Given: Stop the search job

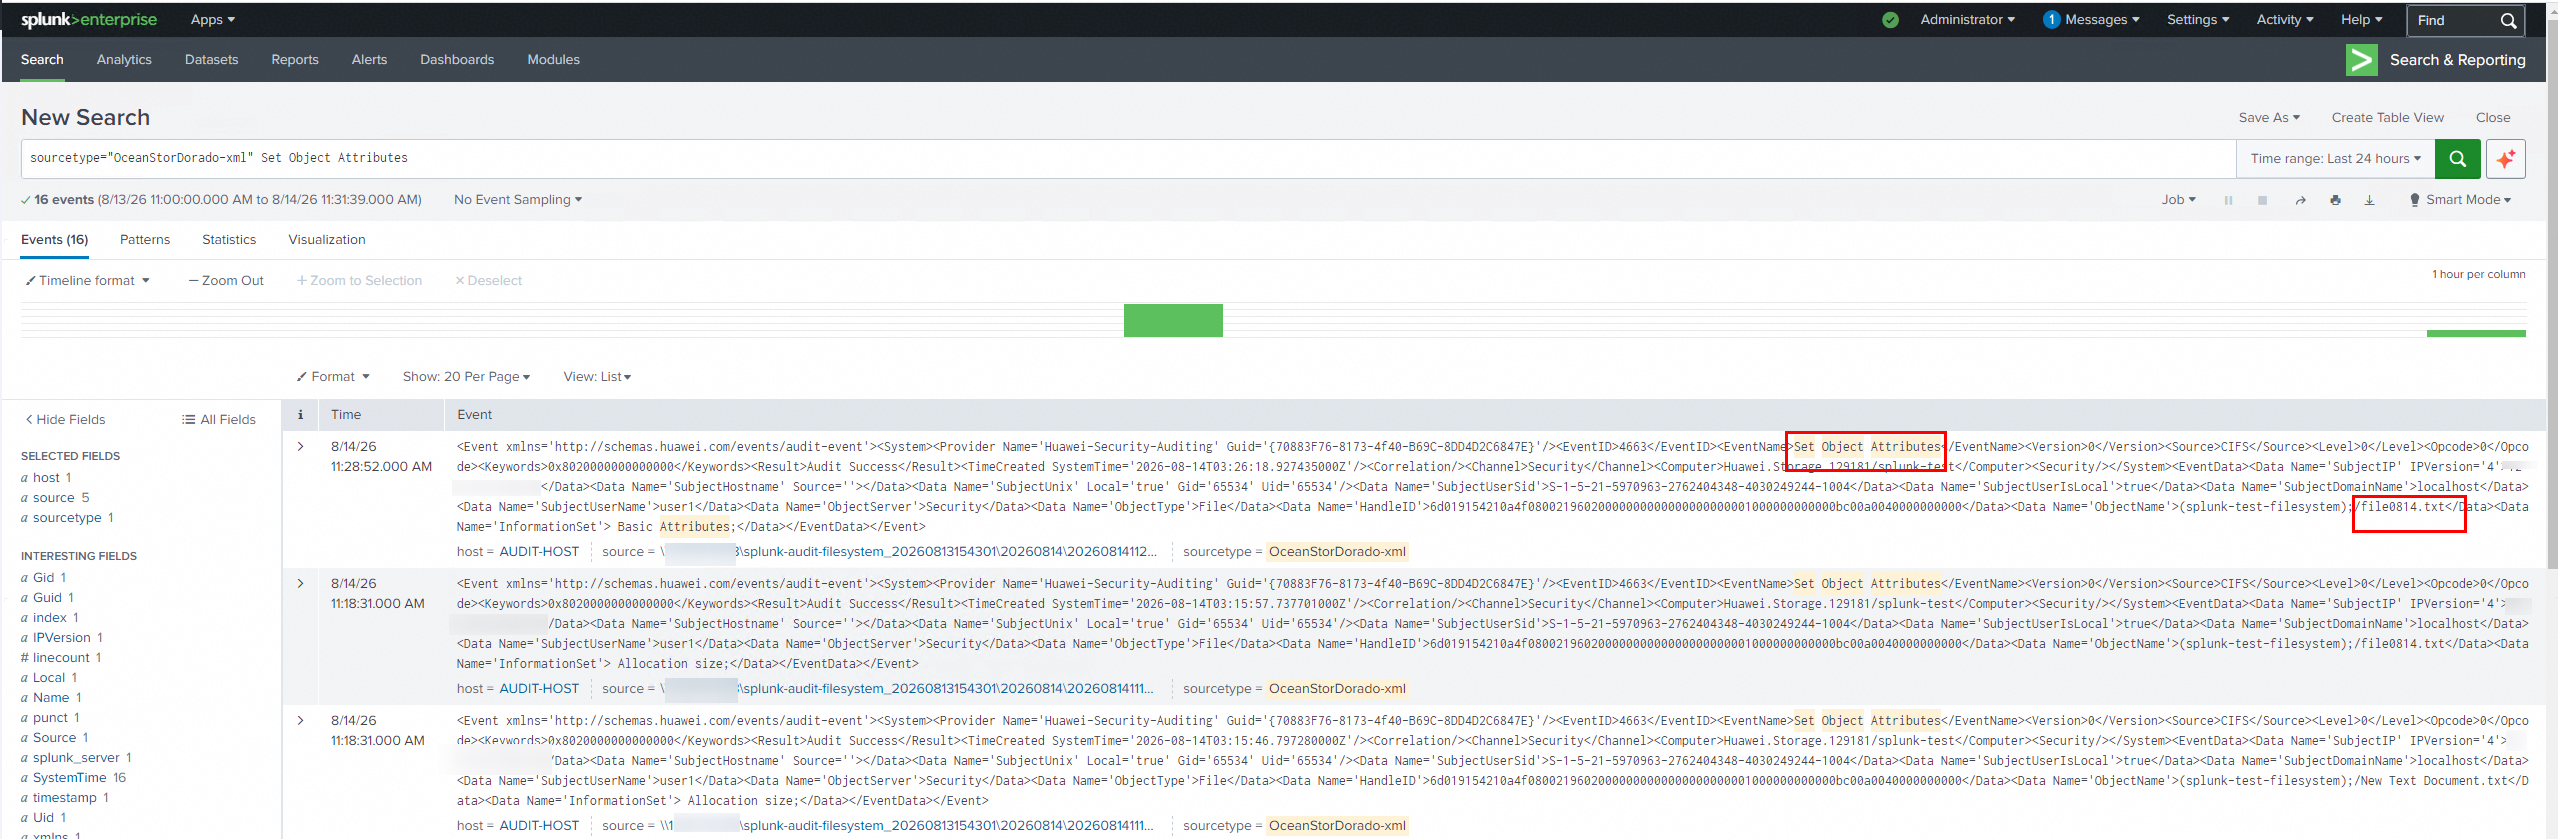Looking at the screenshot, I should [x=2262, y=200].
